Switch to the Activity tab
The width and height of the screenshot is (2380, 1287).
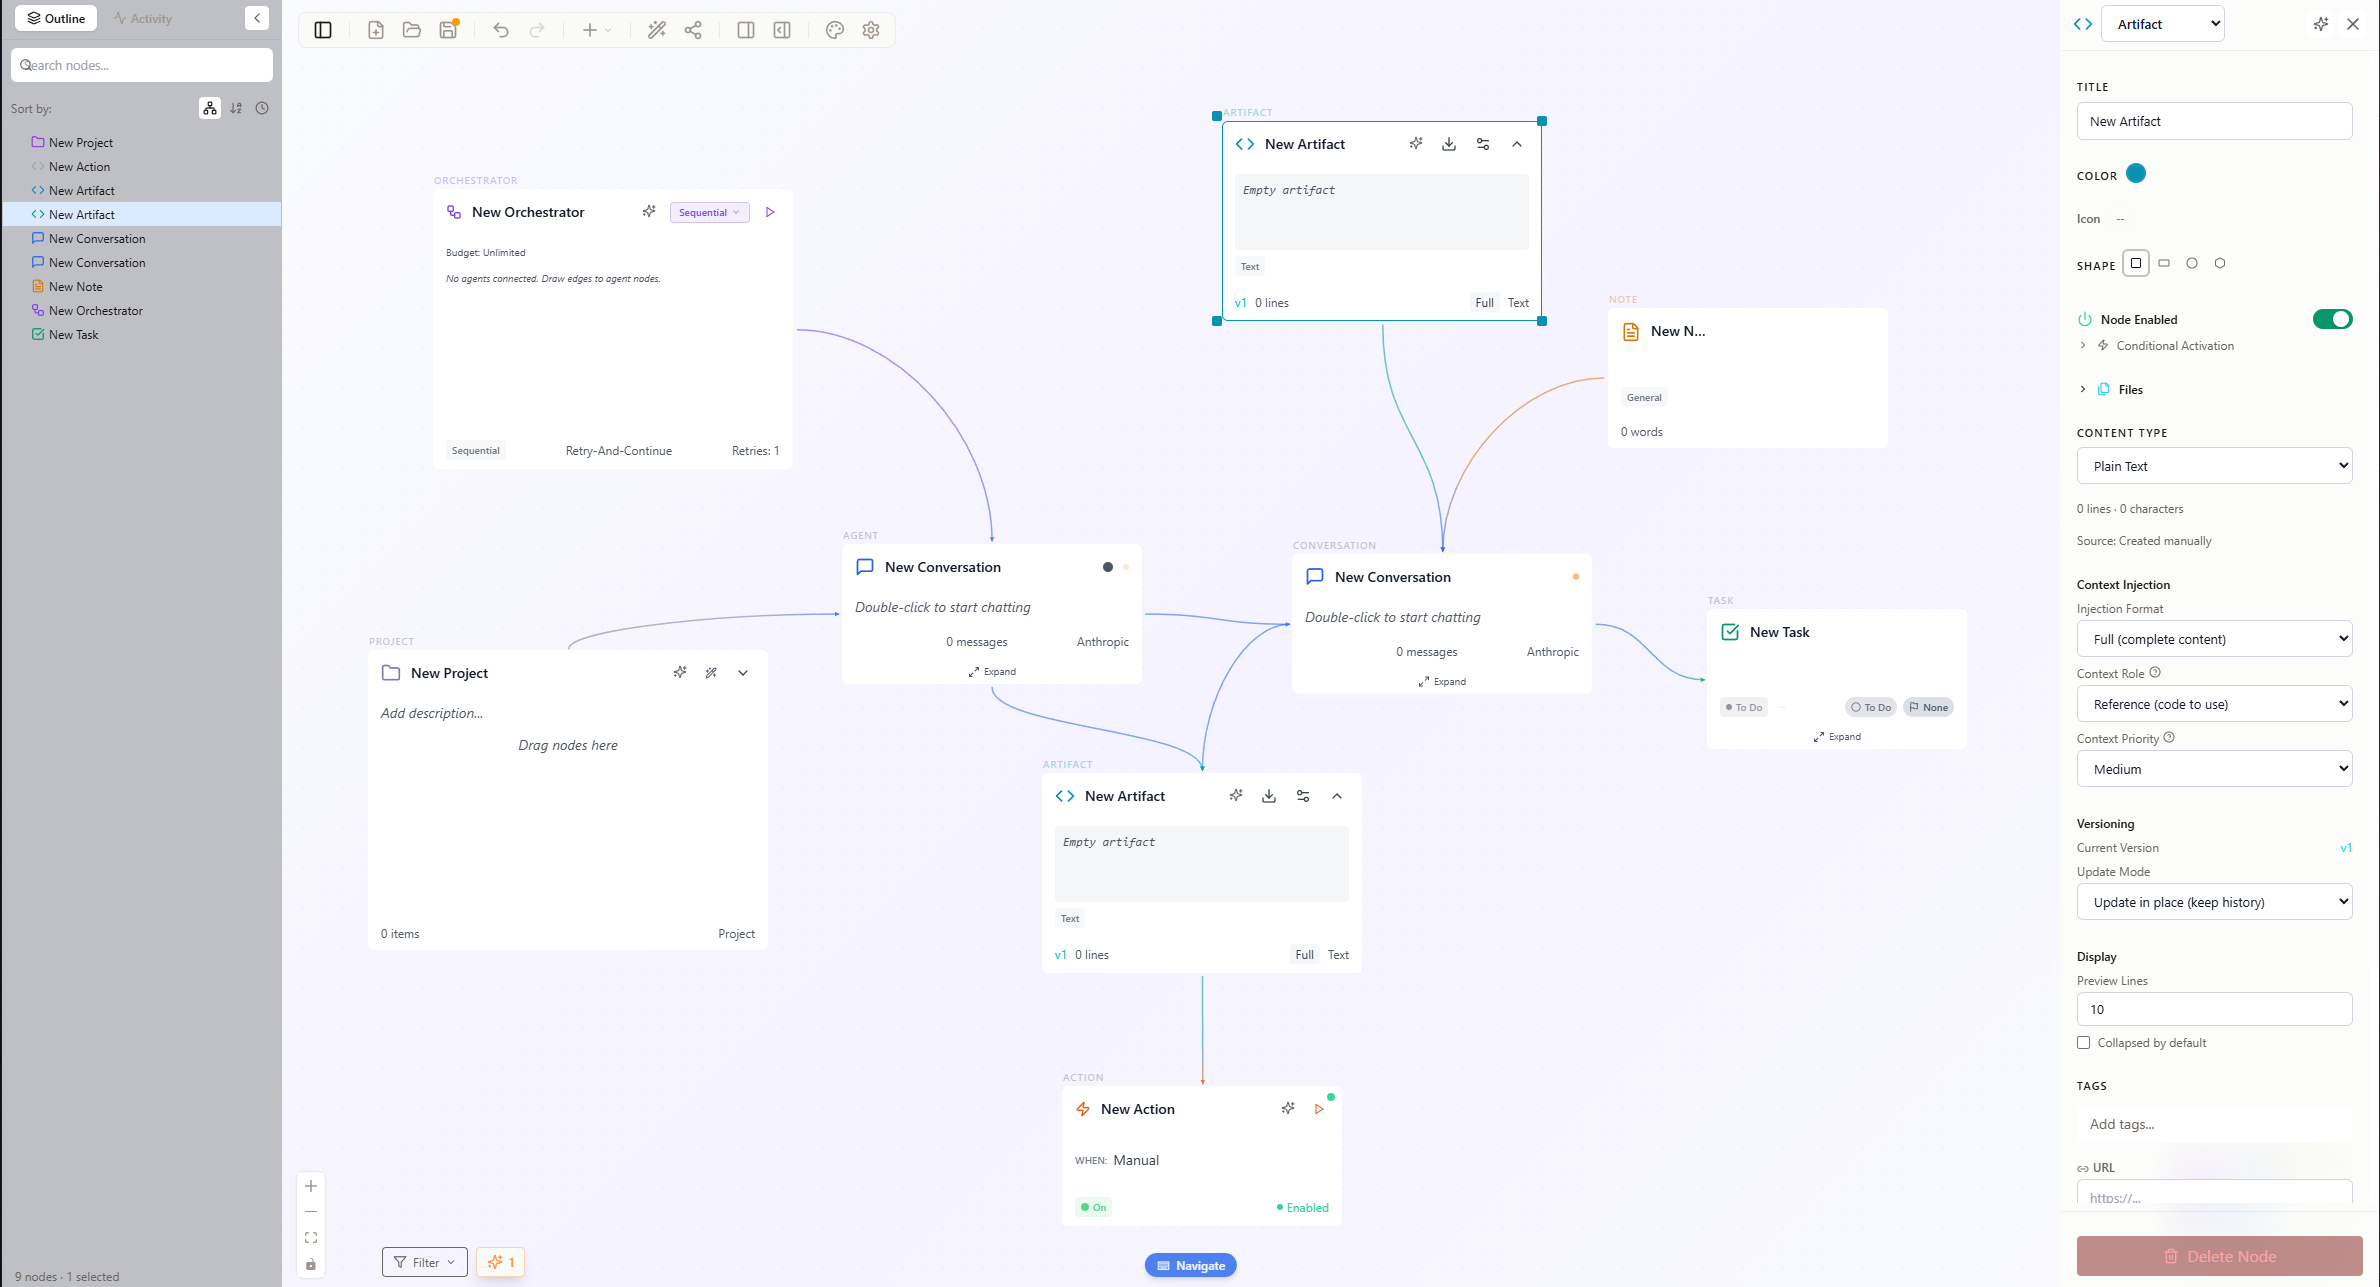coord(143,17)
